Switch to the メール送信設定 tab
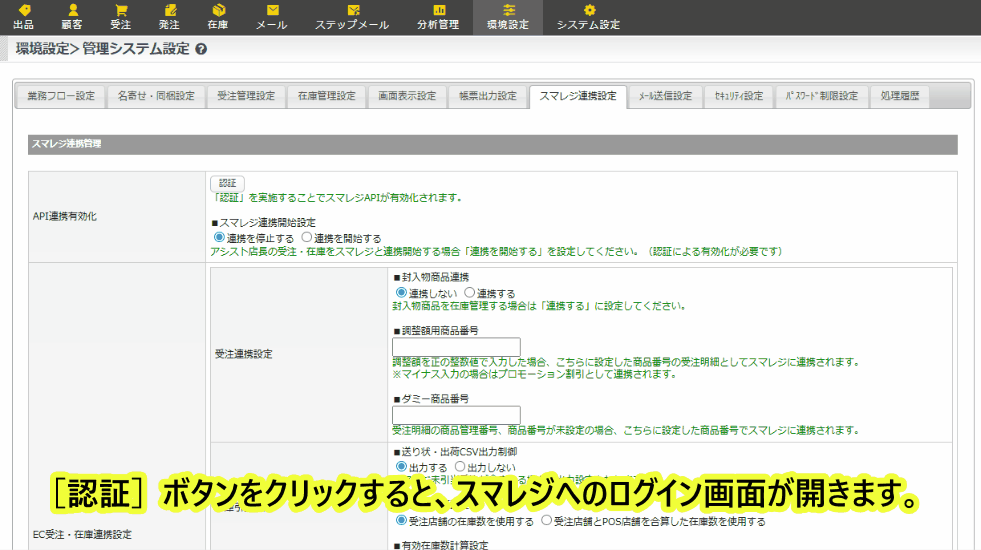981x550 pixels. [x=665, y=96]
